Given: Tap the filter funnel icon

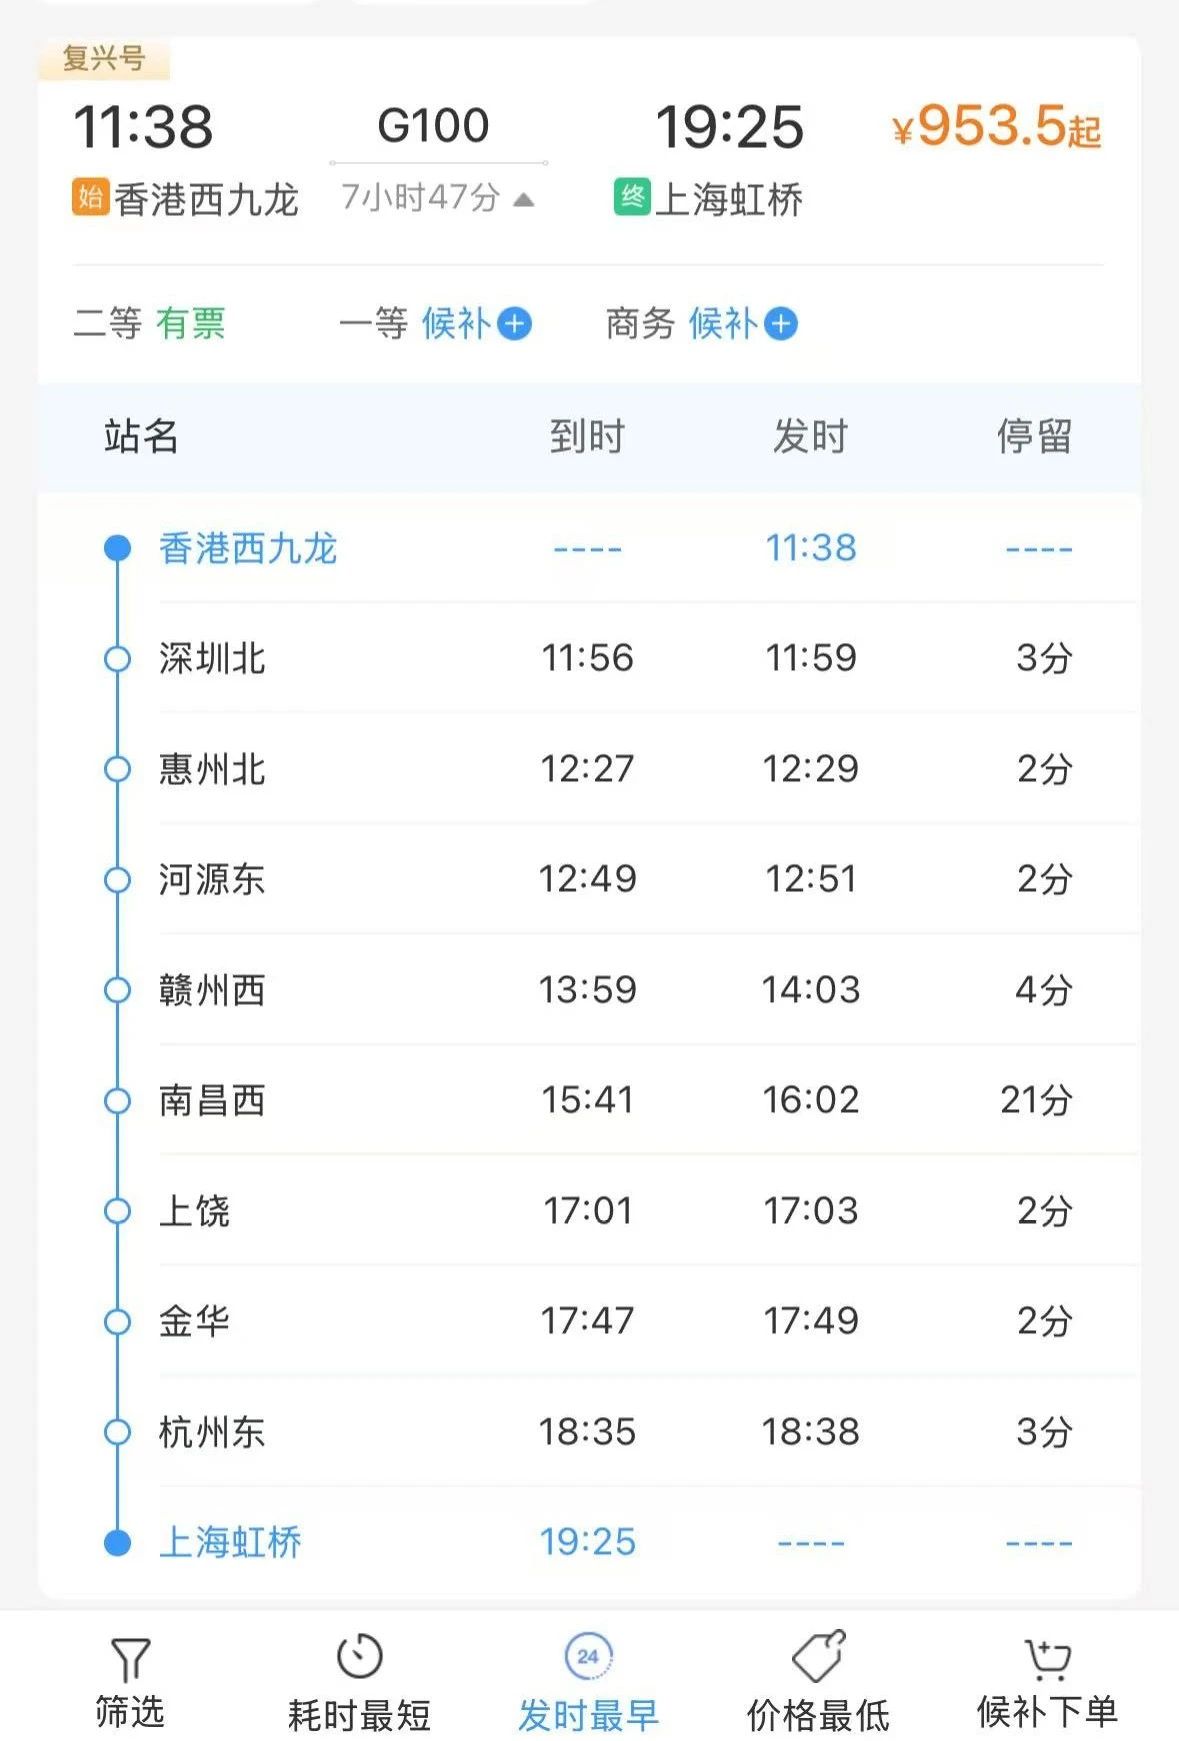Looking at the screenshot, I should pos(129,1658).
